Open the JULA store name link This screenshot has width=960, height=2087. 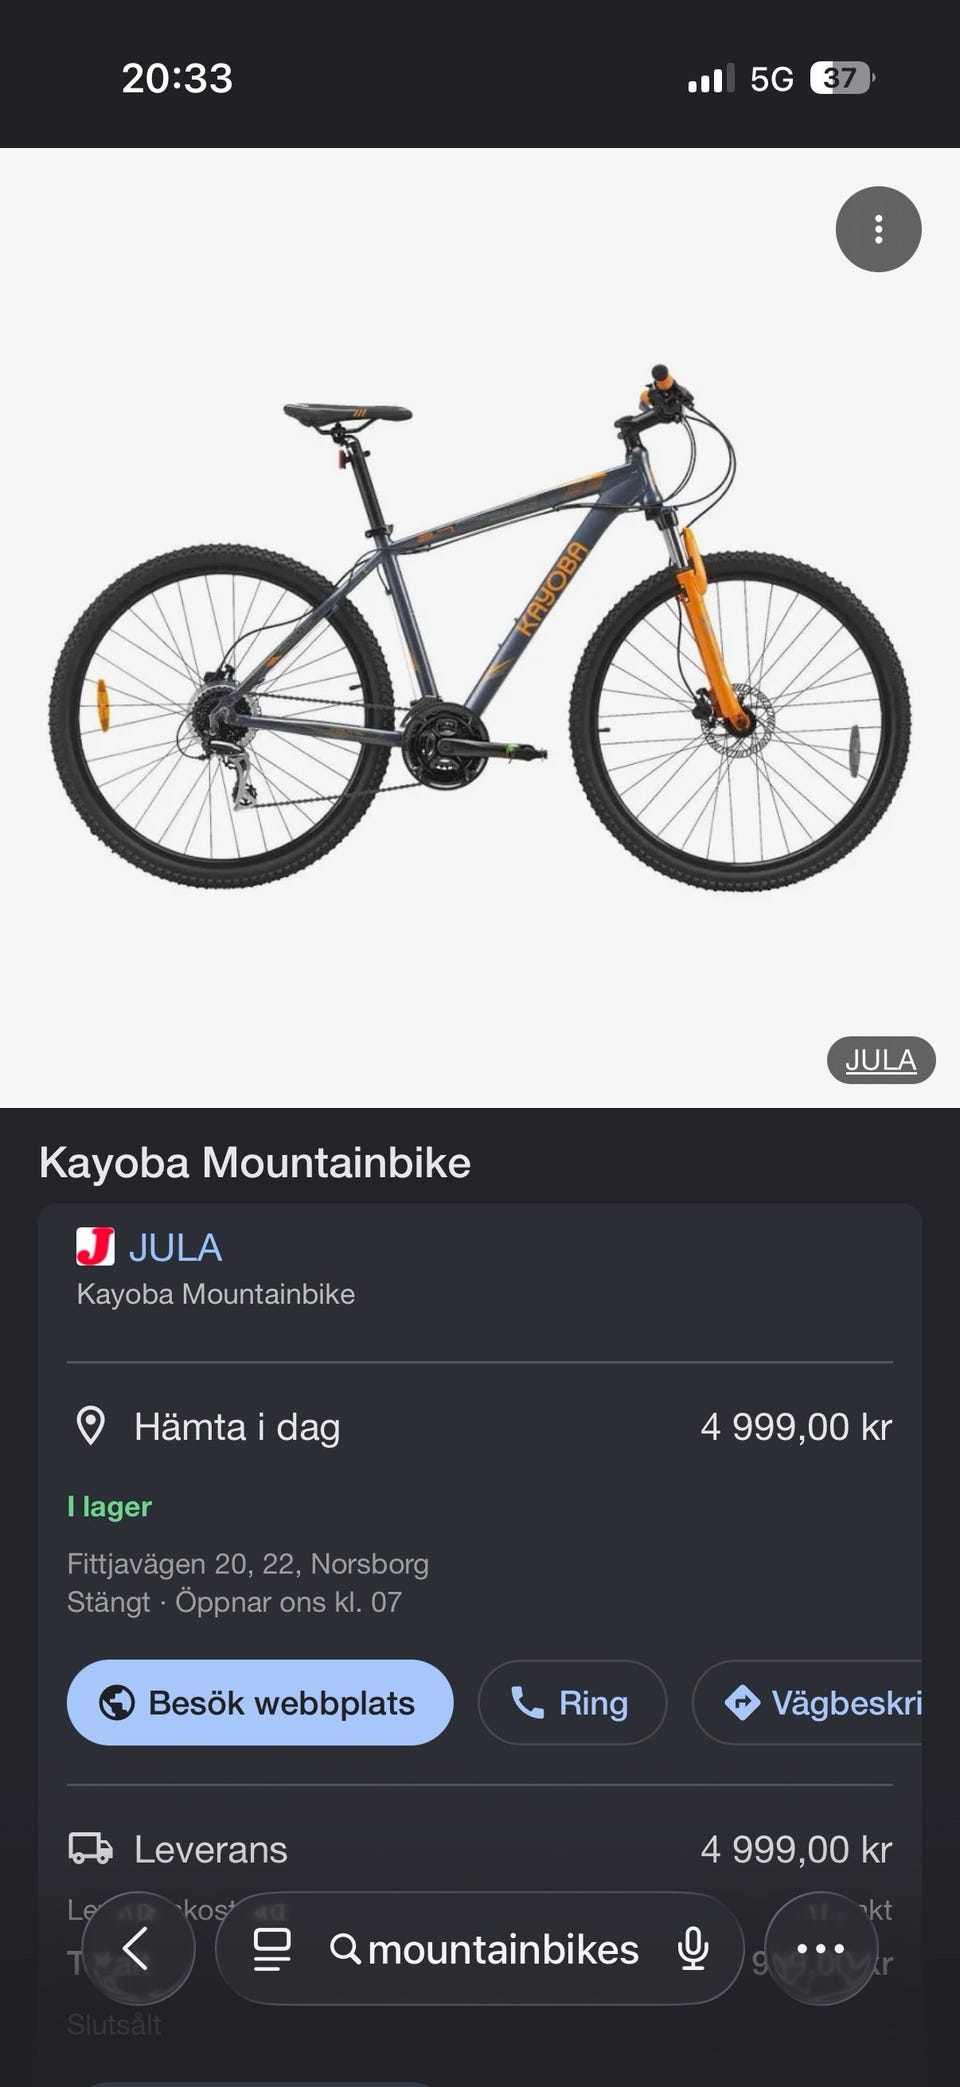click(x=176, y=1247)
